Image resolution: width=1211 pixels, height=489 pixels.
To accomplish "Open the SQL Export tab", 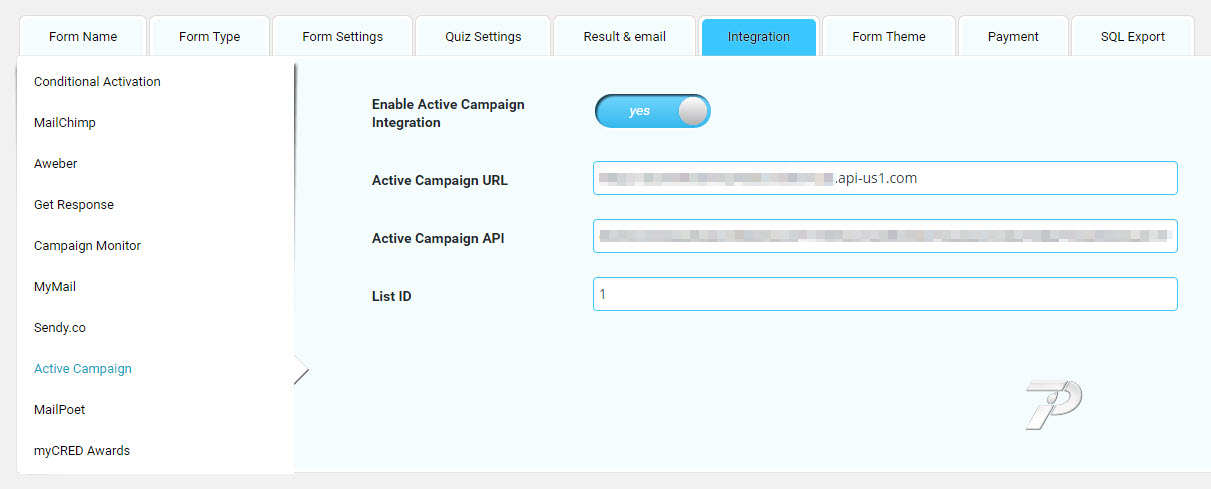I will click(x=1132, y=37).
